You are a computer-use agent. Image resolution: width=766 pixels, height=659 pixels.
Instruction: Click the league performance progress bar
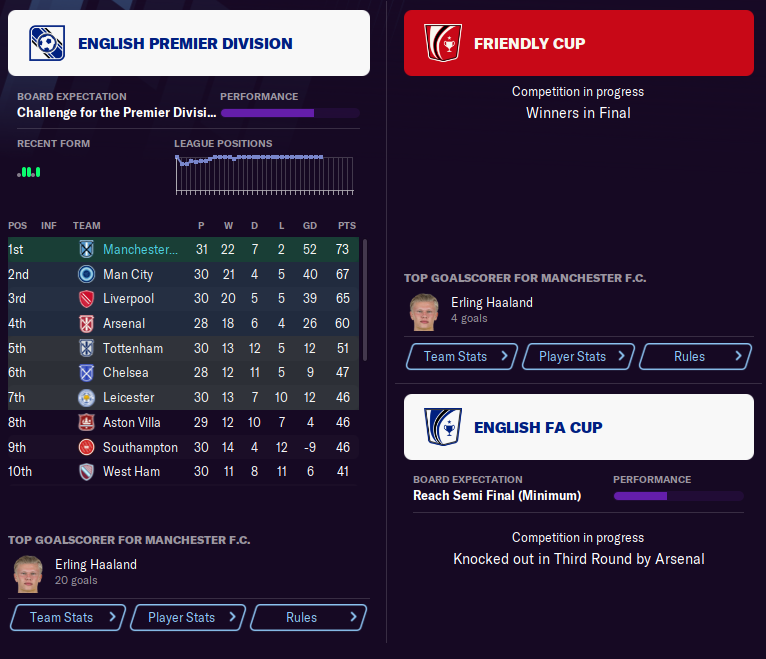(x=289, y=113)
